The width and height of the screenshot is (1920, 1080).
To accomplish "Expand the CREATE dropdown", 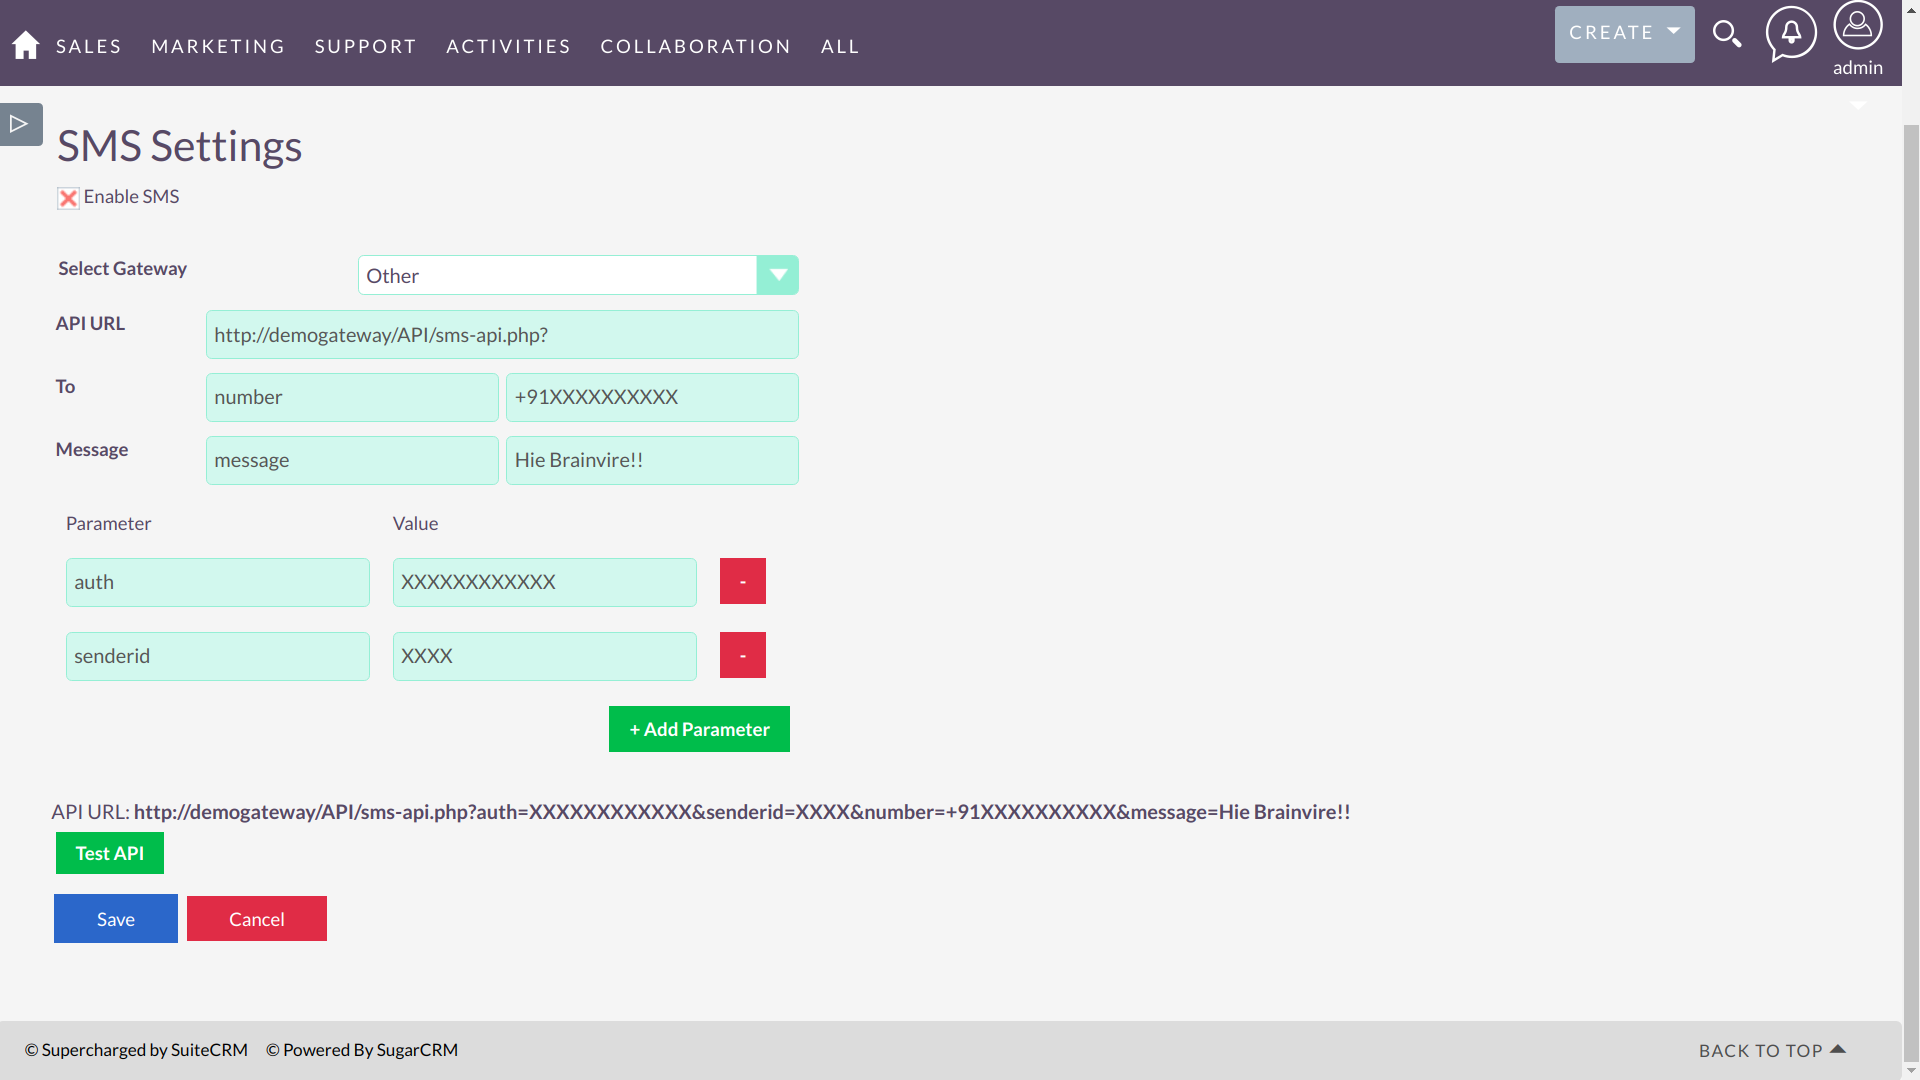I will click(1623, 32).
